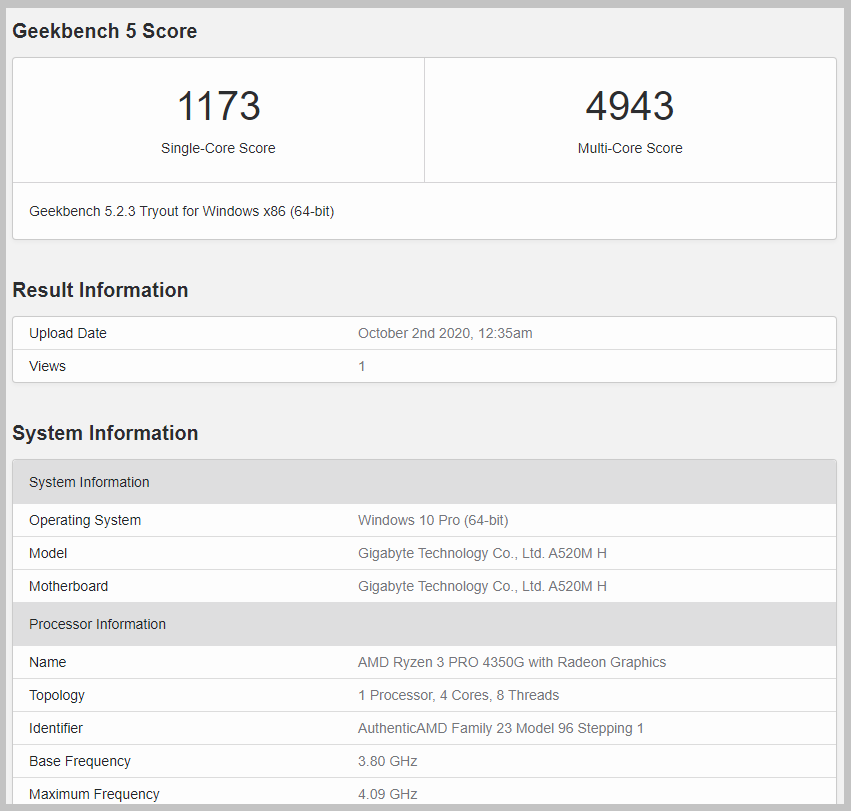851x811 pixels.
Task: Select the AMD Ryzen 3 PRO 4350G name
Action: 512,662
